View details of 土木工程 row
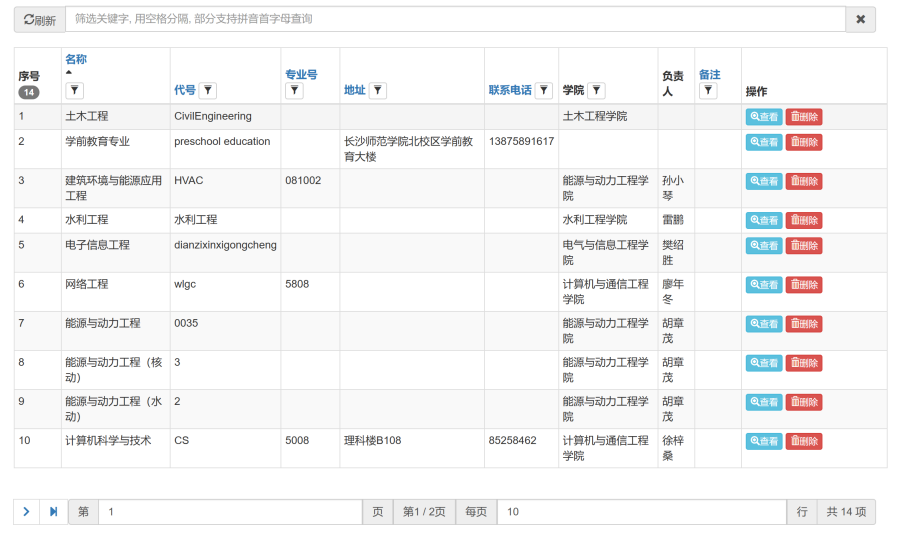The height and width of the screenshot is (538, 901). [x=764, y=117]
